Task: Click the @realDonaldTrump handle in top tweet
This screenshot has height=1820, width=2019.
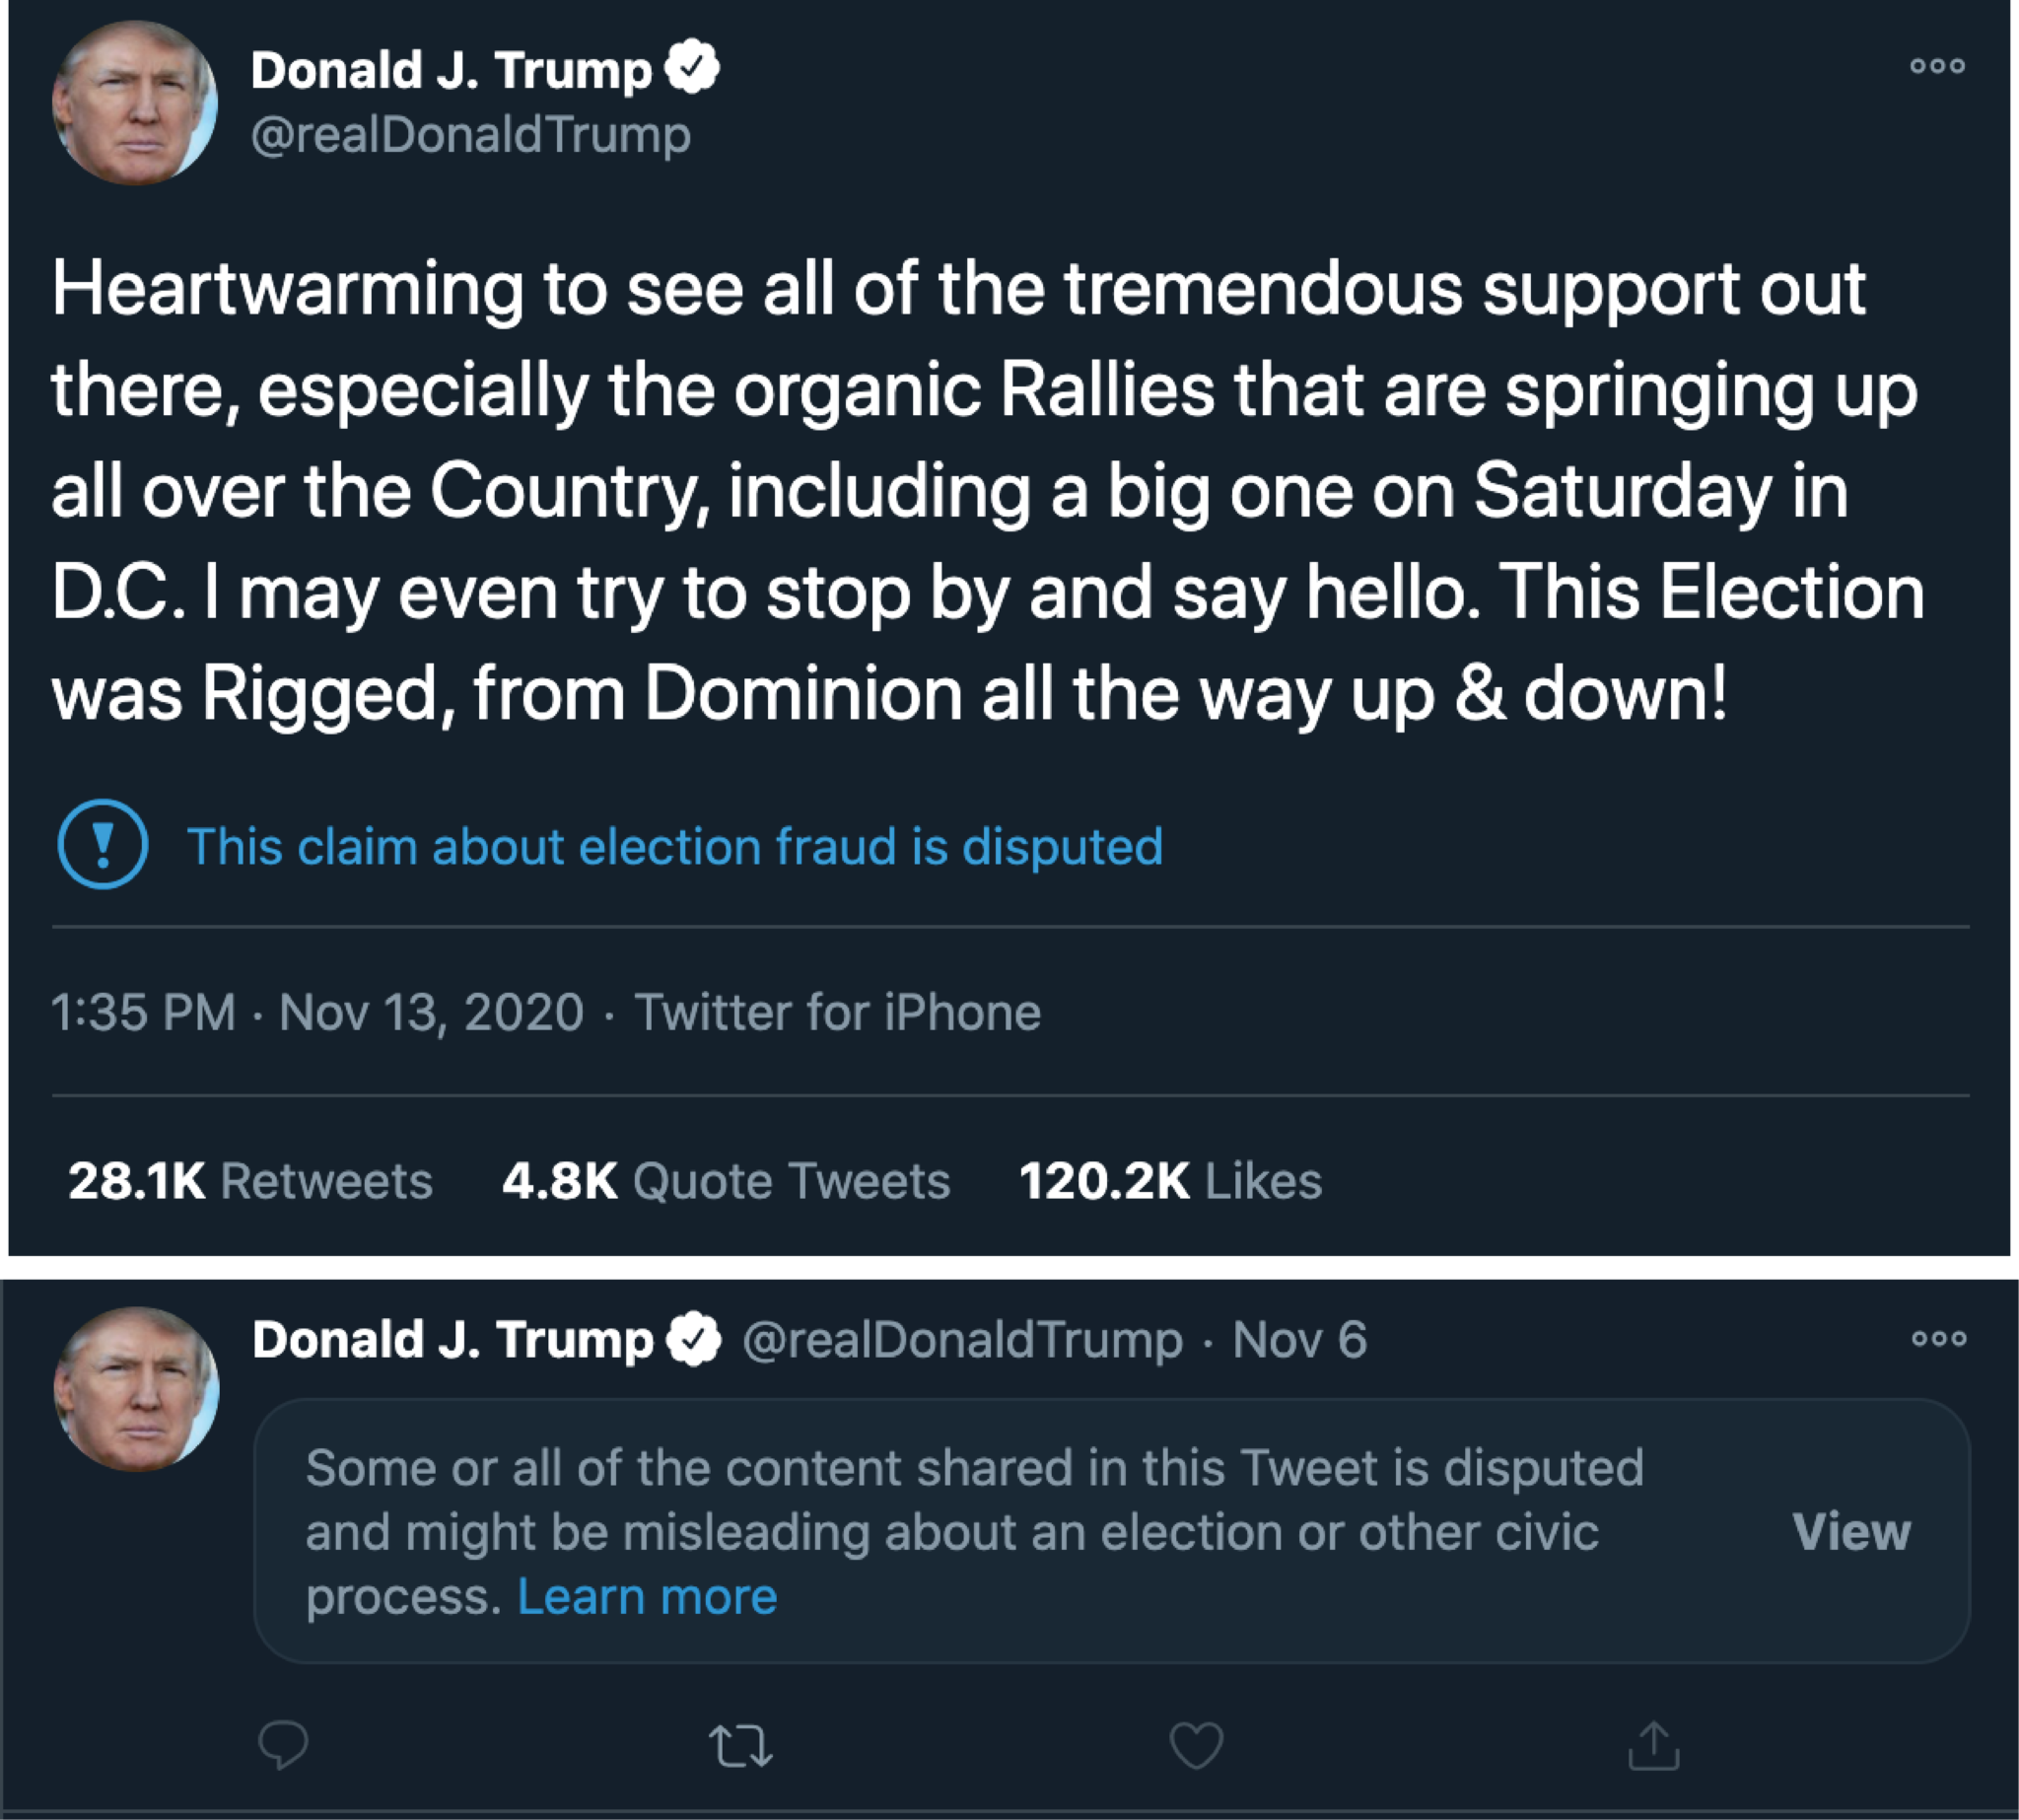Action: (x=471, y=135)
